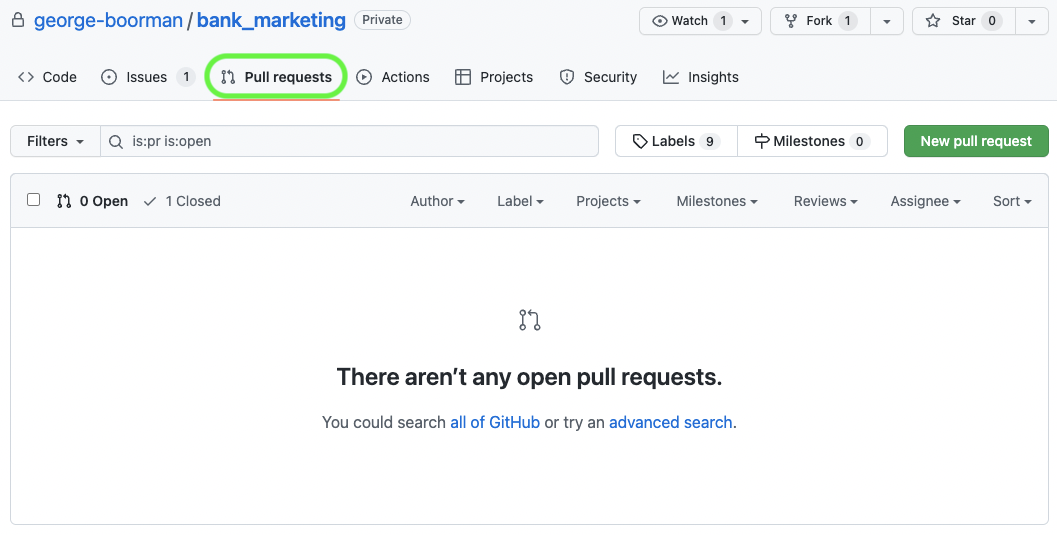Image resolution: width=1057 pixels, height=535 pixels.
Task: Open the Projects tab
Action: (x=494, y=77)
